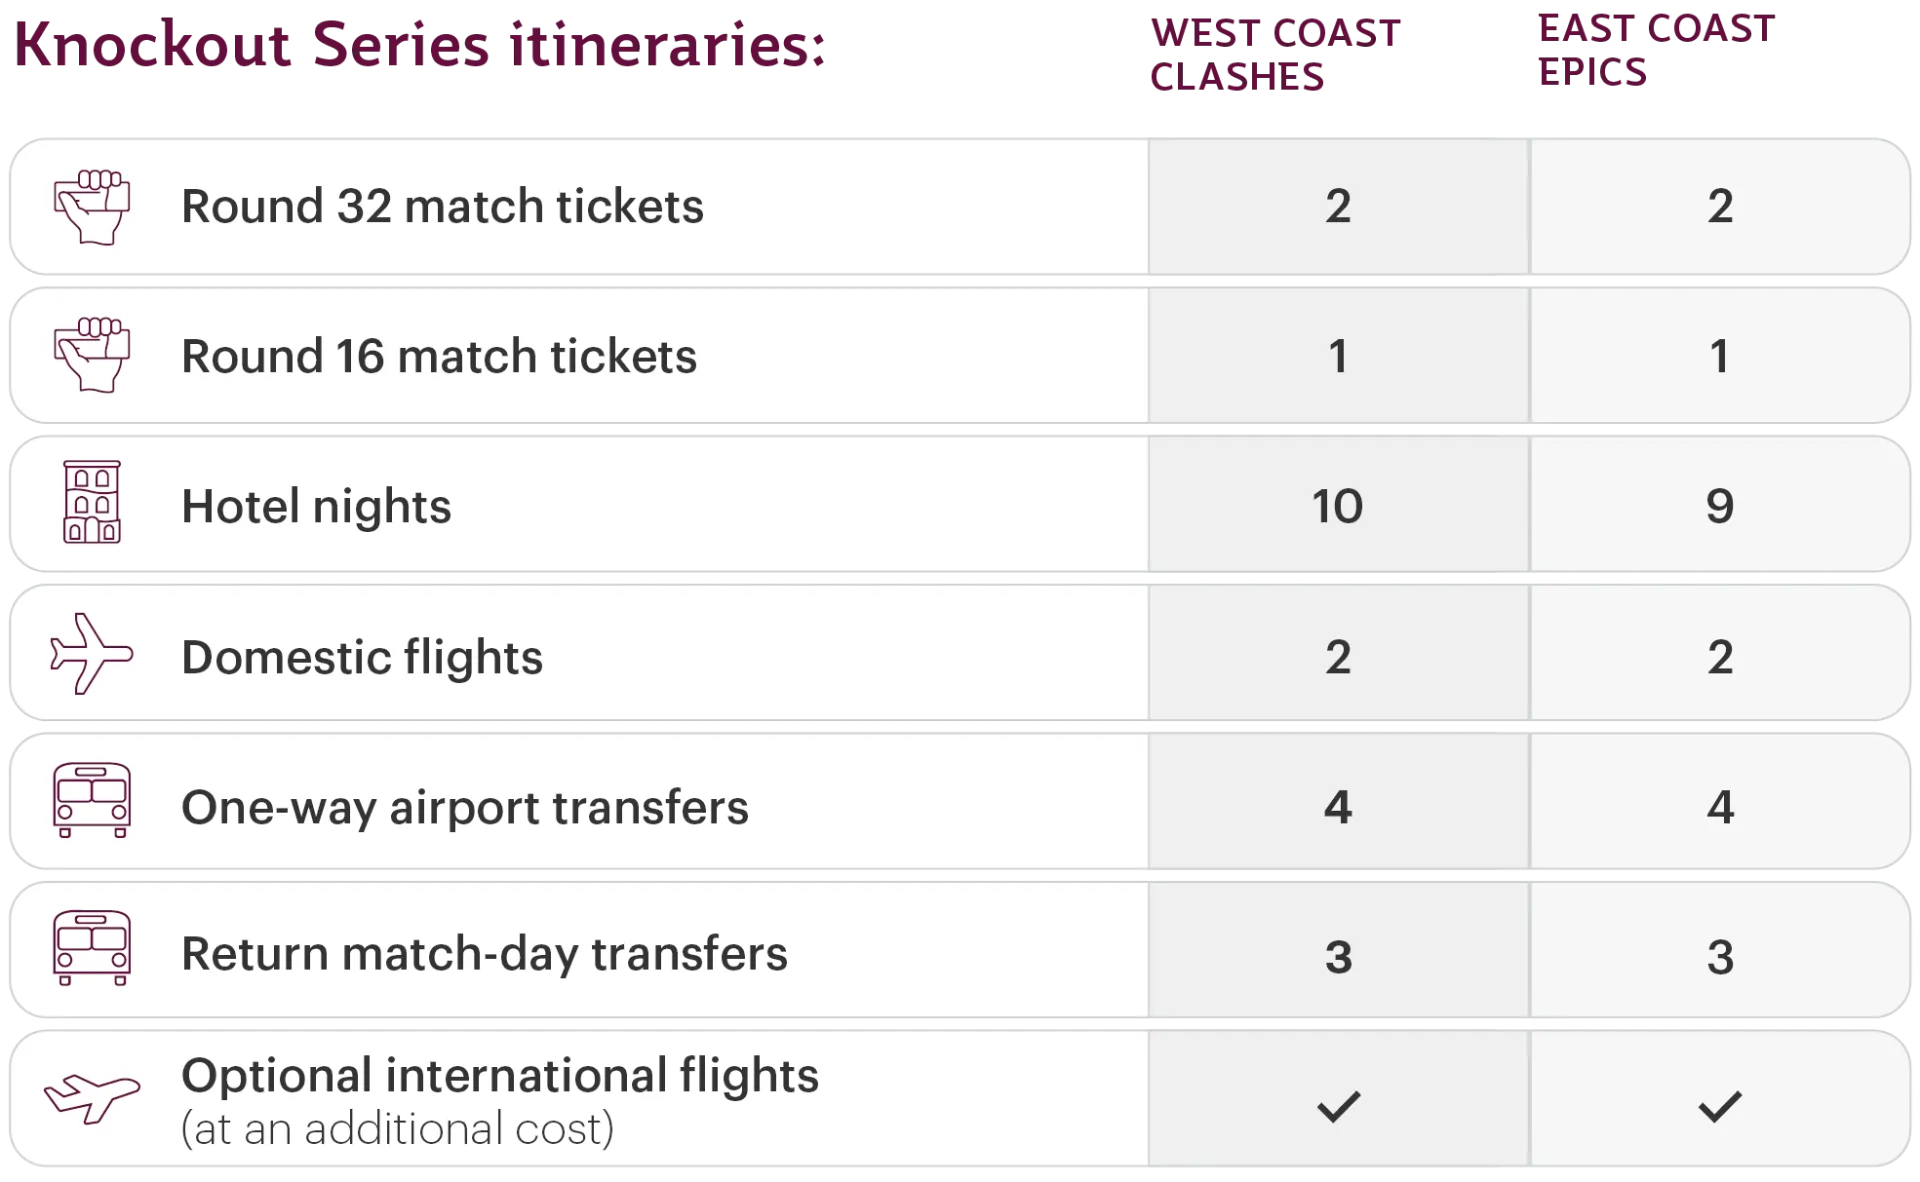Screen dimensions: 1920x1182
Task: Click the one-way airport transfers bus icon
Action: pos(91,801)
